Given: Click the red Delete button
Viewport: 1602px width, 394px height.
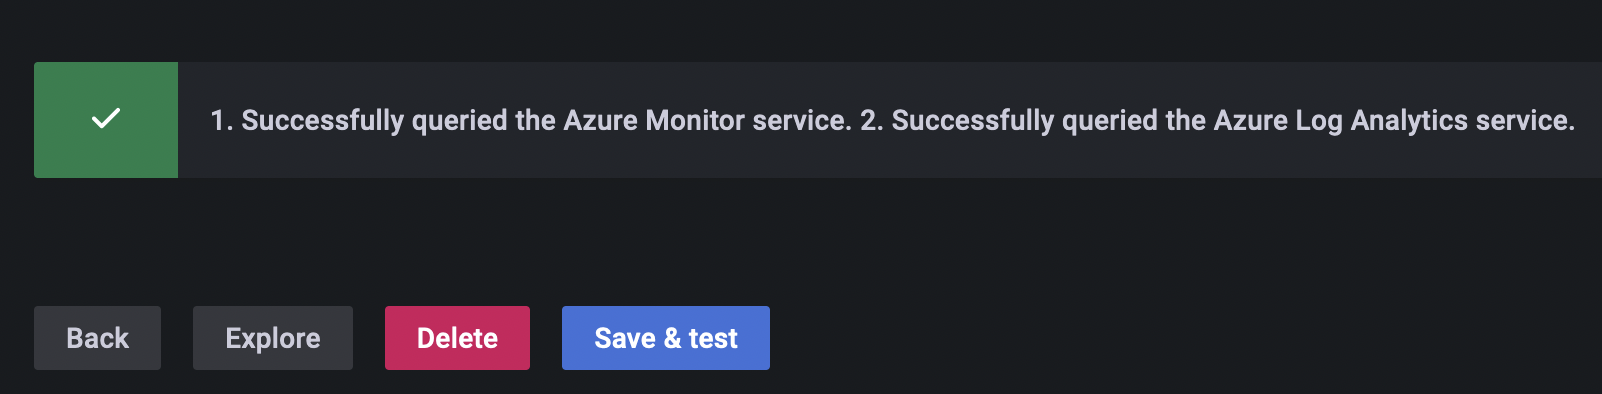Looking at the screenshot, I should (457, 338).
